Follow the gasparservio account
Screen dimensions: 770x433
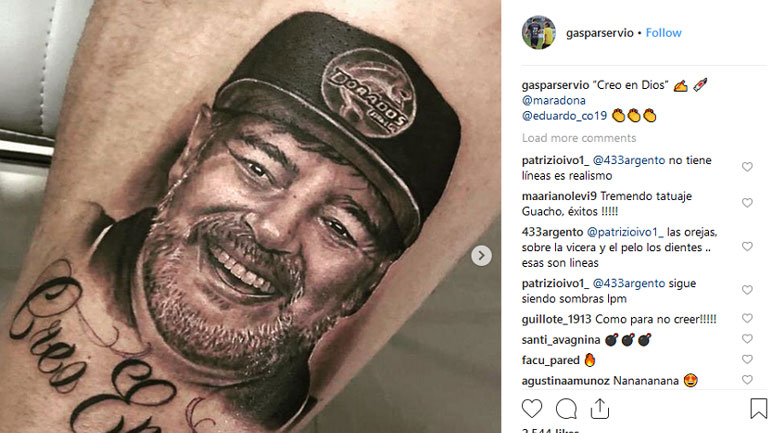663,33
